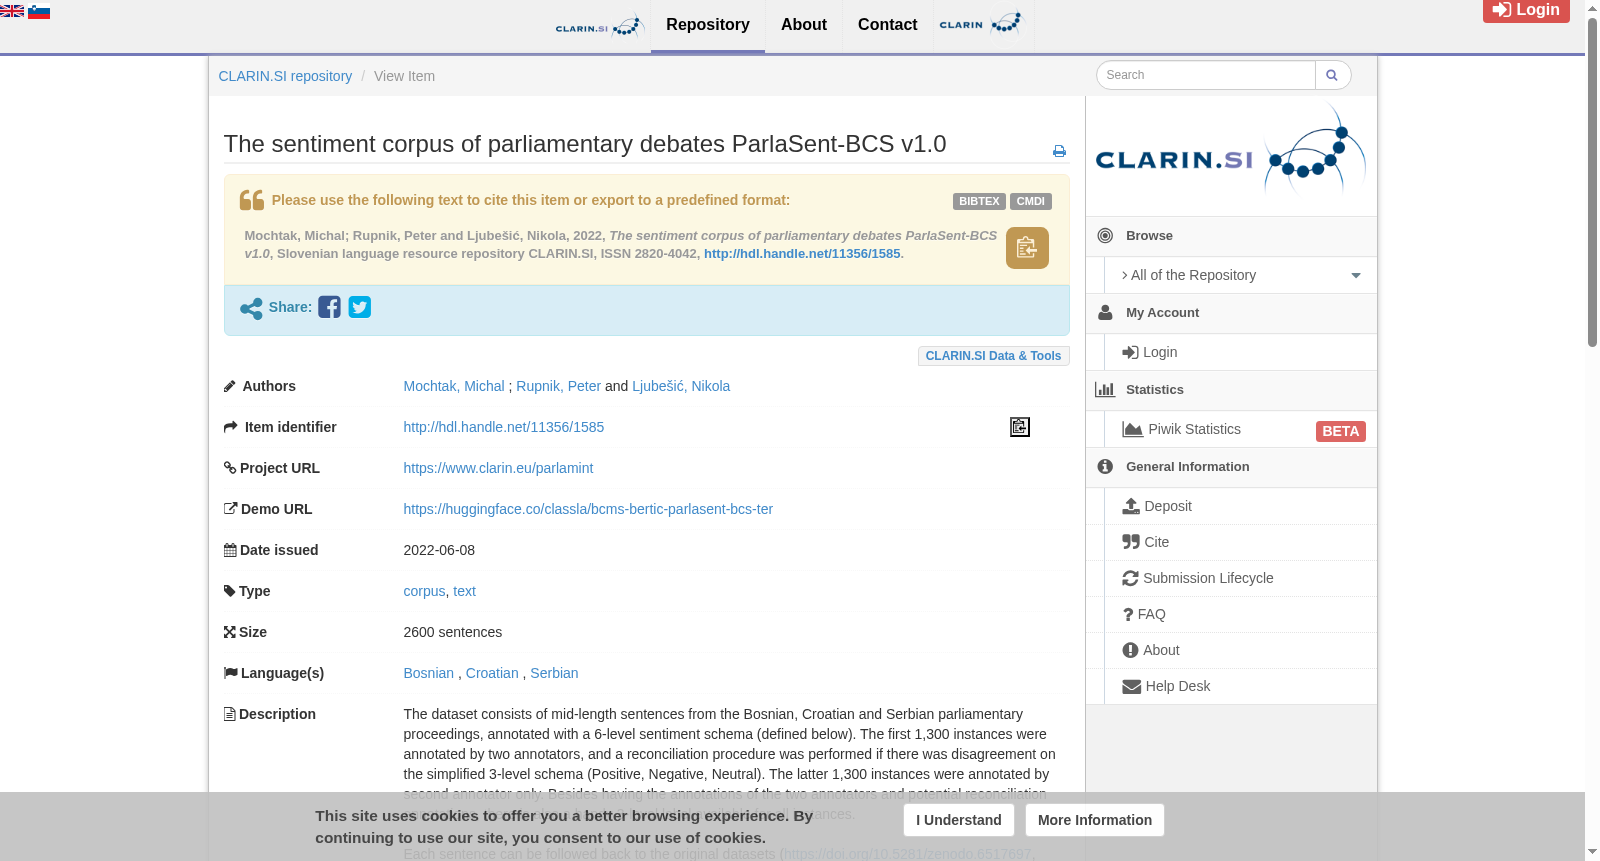The width and height of the screenshot is (1600, 861).
Task: Open author Rupnik, Peter
Action: (559, 386)
